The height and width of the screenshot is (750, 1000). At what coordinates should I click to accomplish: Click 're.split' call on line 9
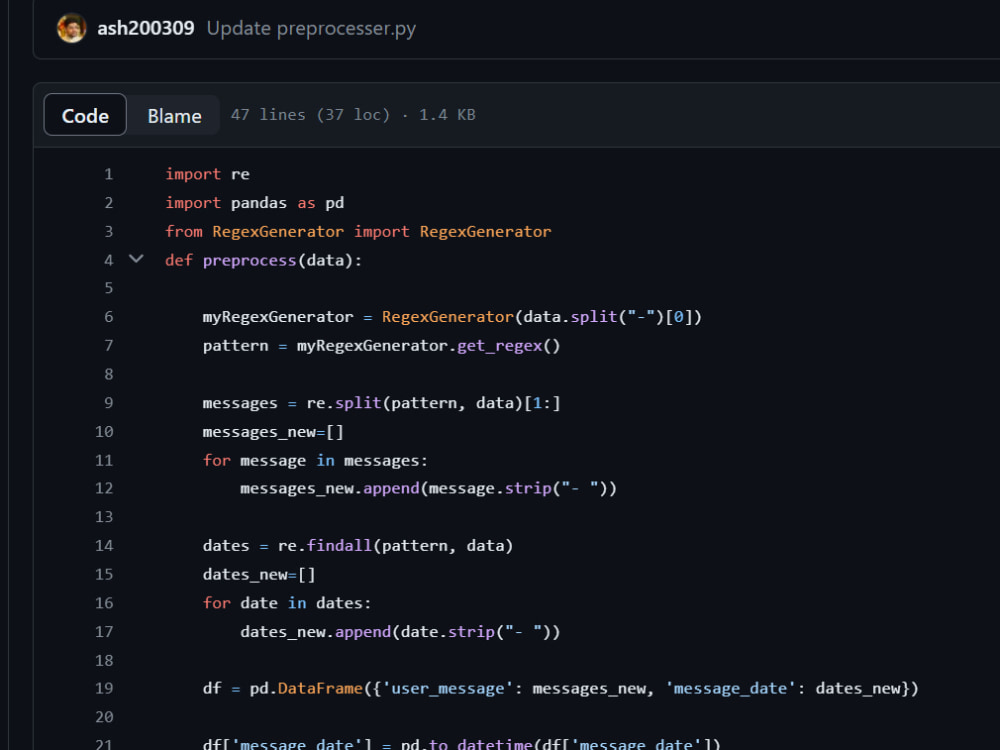click(344, 403)
